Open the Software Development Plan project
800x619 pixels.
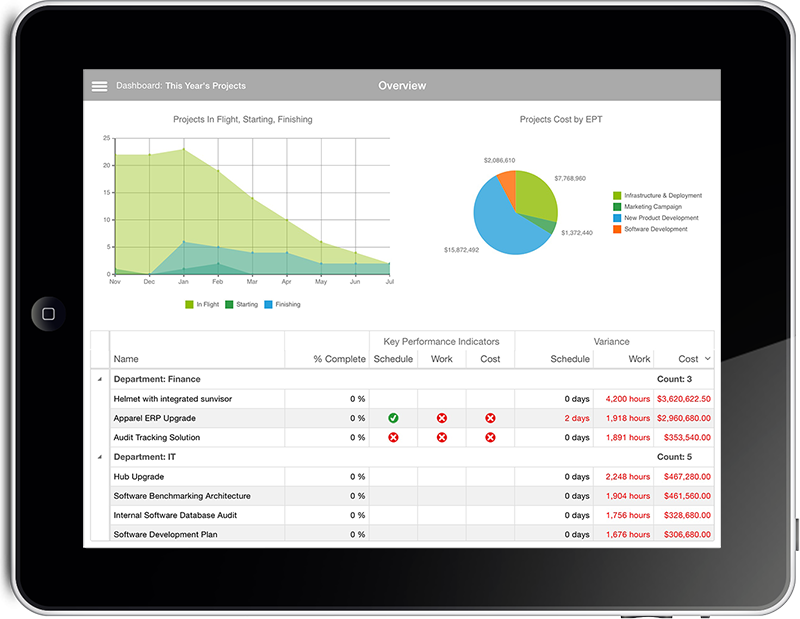pos(165,534)
